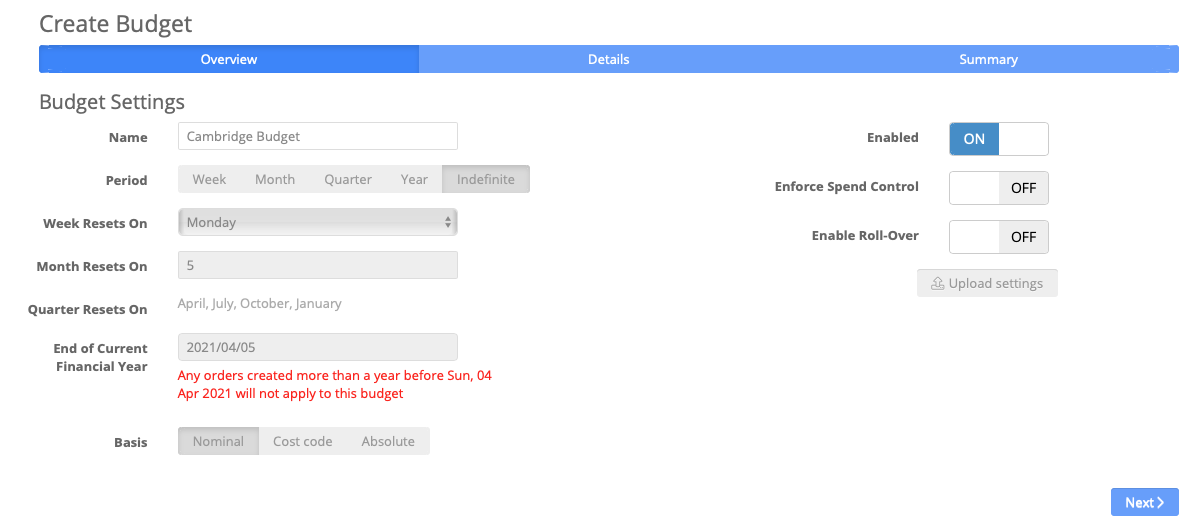Set budget basis to Cost code
The height and width of the screenshot is (530, 1197).
click(303, 441)
